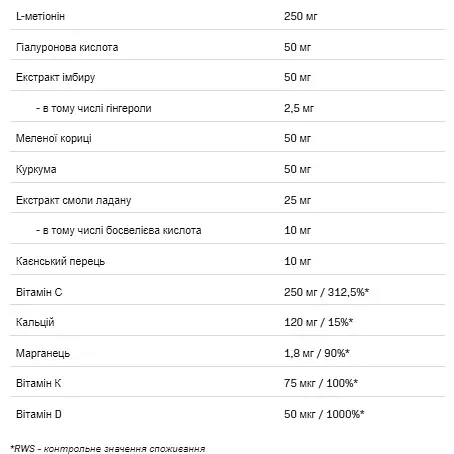454x454 pixels.
Task: Click the Каєнський перець ingredient label
Action: [x=60, y=261]
